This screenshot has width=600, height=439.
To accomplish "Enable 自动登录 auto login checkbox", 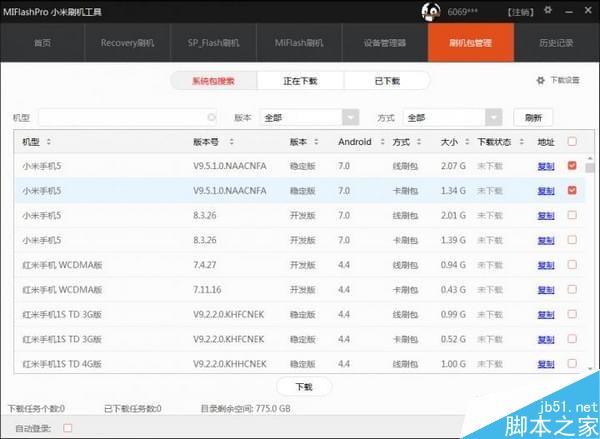I will pos(68,428).
